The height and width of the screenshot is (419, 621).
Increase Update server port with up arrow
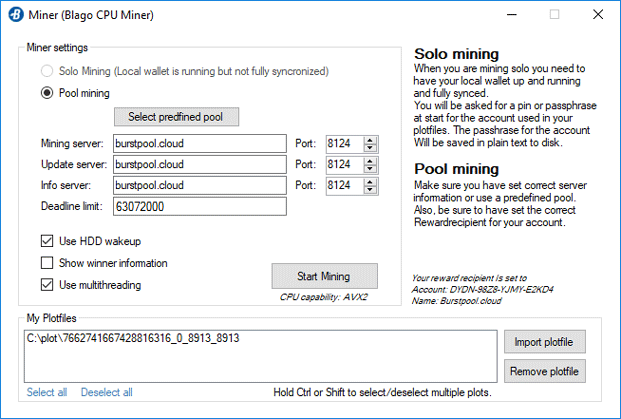tap(370, 161)
